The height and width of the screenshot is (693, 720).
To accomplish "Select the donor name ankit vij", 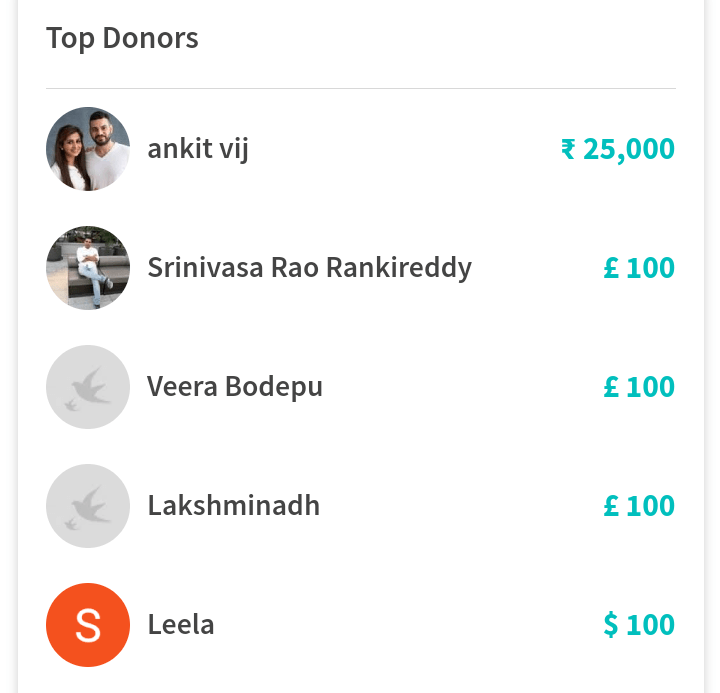I will click(x=198, y=149).
